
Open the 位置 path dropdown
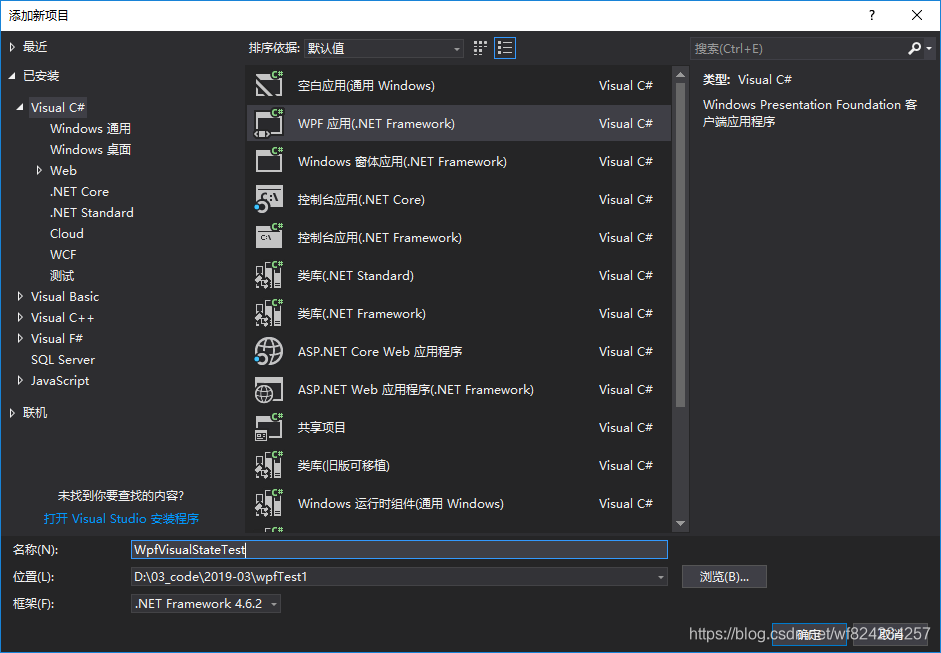point(660,577)
